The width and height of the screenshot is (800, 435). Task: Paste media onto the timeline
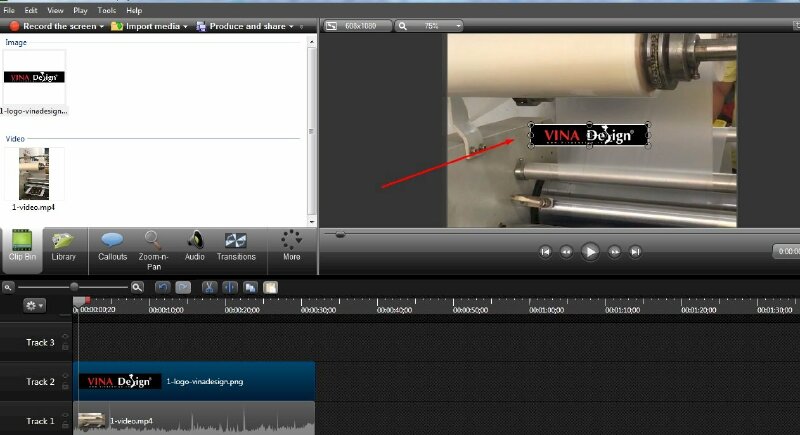coord(270,288)
